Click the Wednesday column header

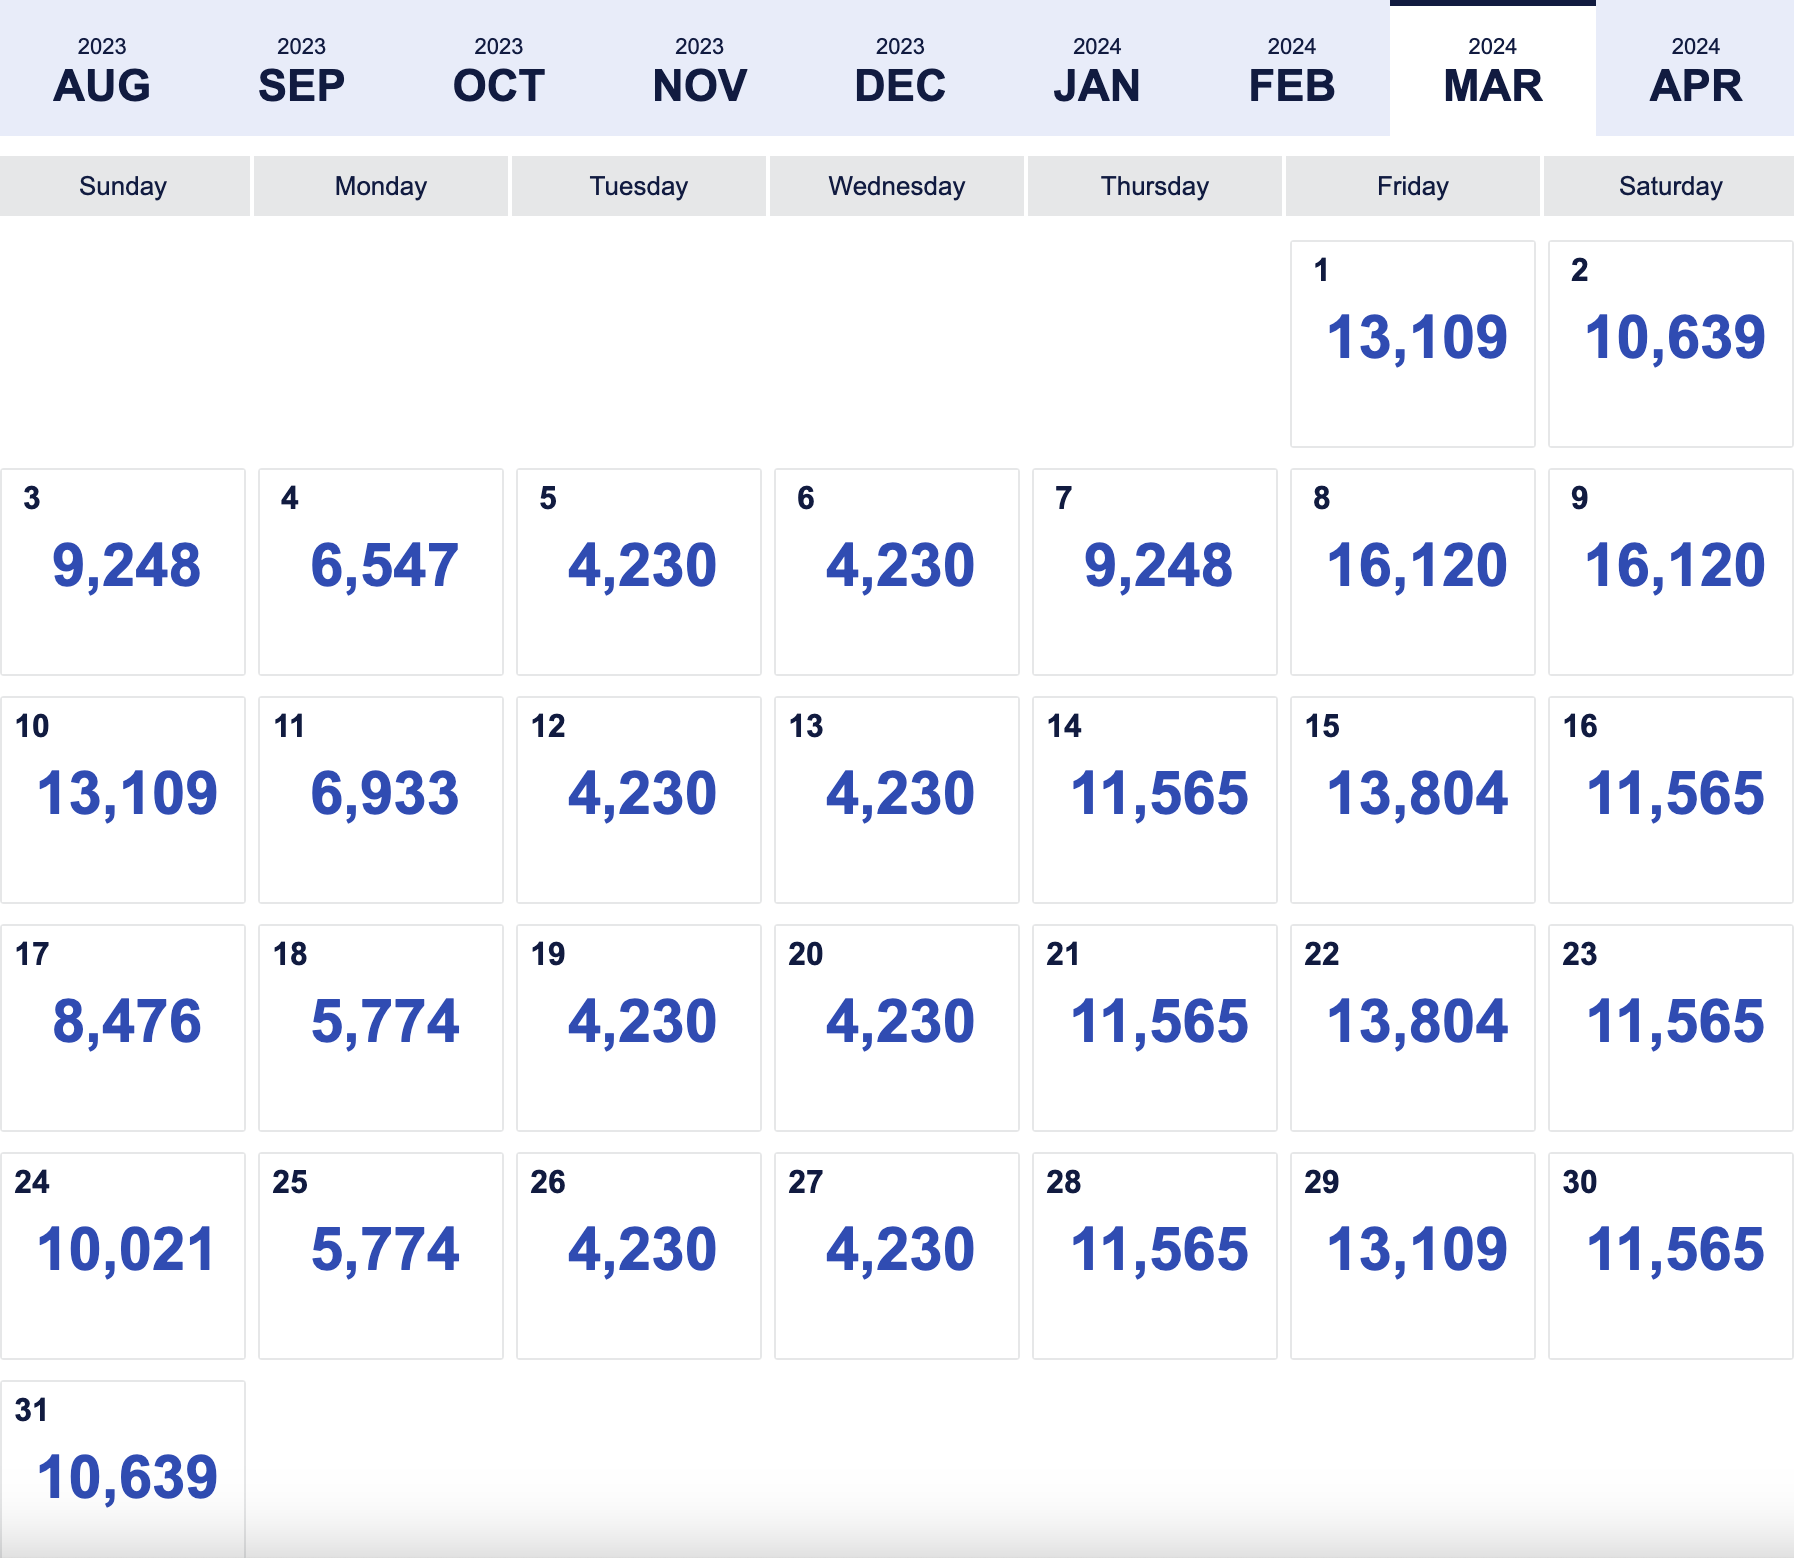point(897,186)
